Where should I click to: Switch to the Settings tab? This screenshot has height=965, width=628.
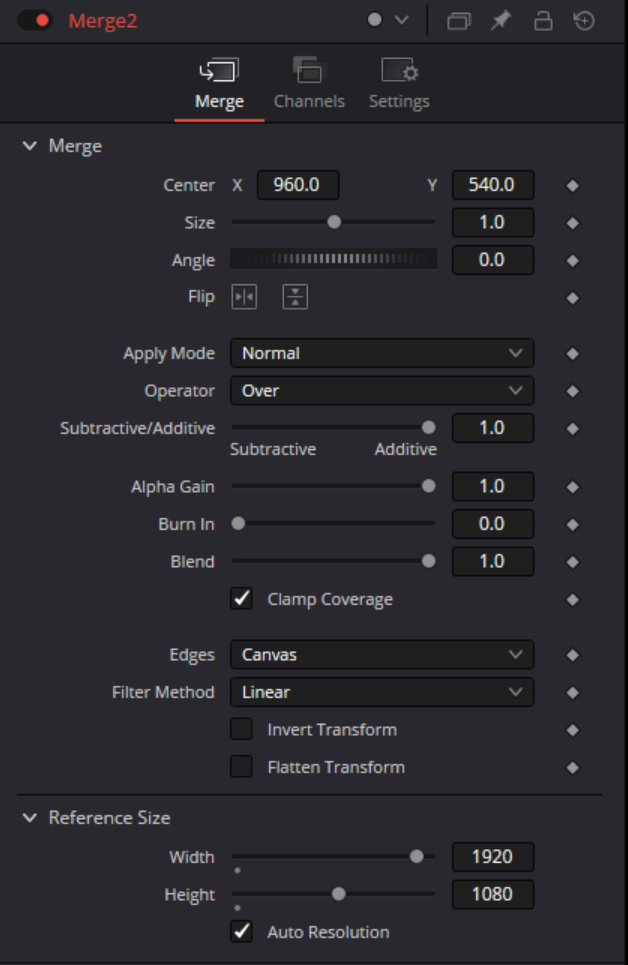(399, 85)
